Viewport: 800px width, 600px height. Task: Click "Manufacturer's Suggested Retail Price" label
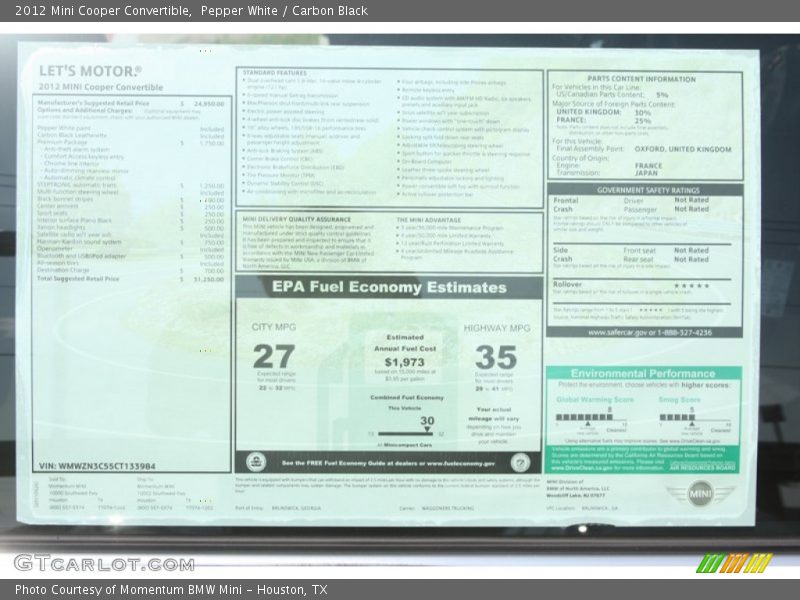(93, 103)
